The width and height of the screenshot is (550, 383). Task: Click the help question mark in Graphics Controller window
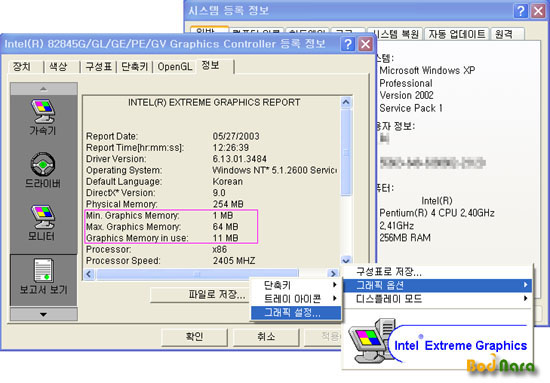click(x=347, y=44)
